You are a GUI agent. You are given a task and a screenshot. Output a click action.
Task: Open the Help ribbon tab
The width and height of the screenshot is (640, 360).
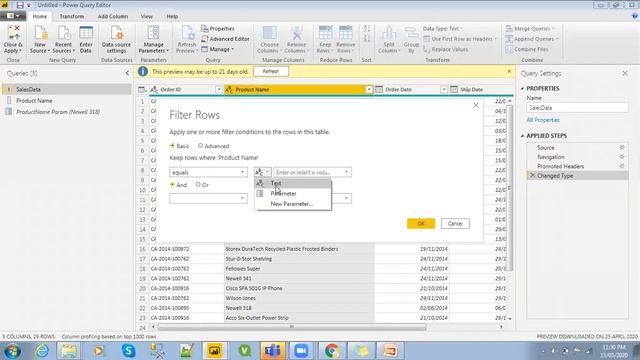click(172, 16)
